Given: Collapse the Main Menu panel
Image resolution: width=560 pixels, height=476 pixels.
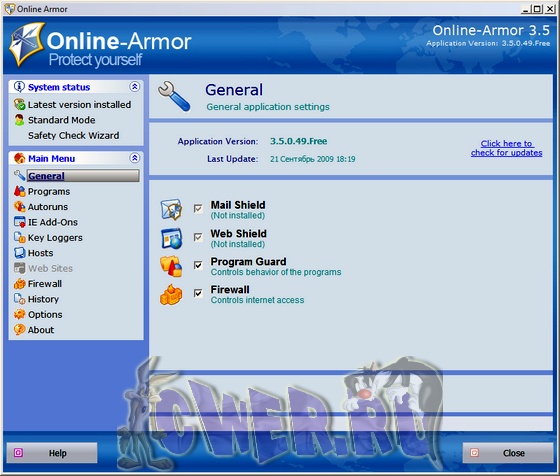Looking at the screenshot, I should click(x=135, y=158).
